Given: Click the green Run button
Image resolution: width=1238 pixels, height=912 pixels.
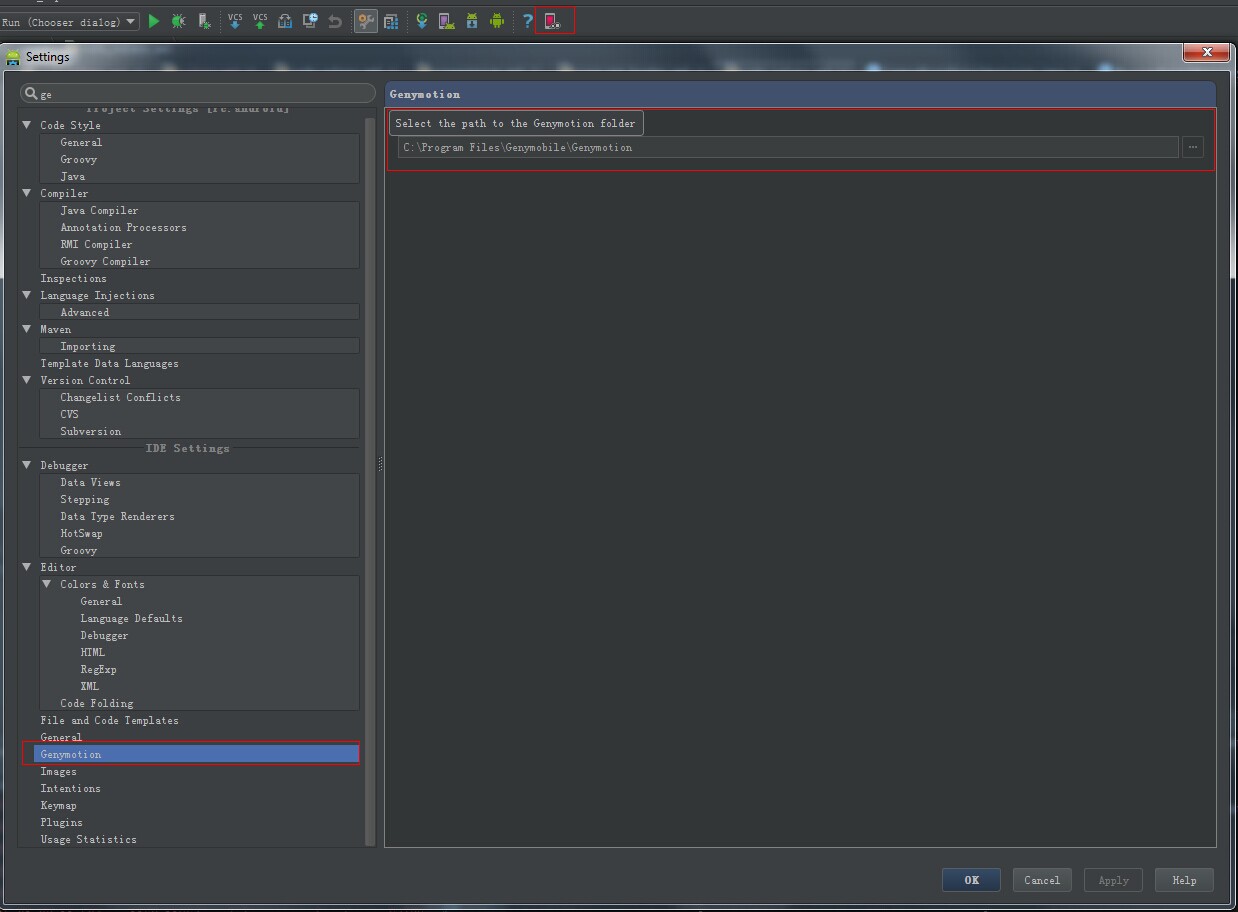Looking at the screenshot, I should click(154, 21).
